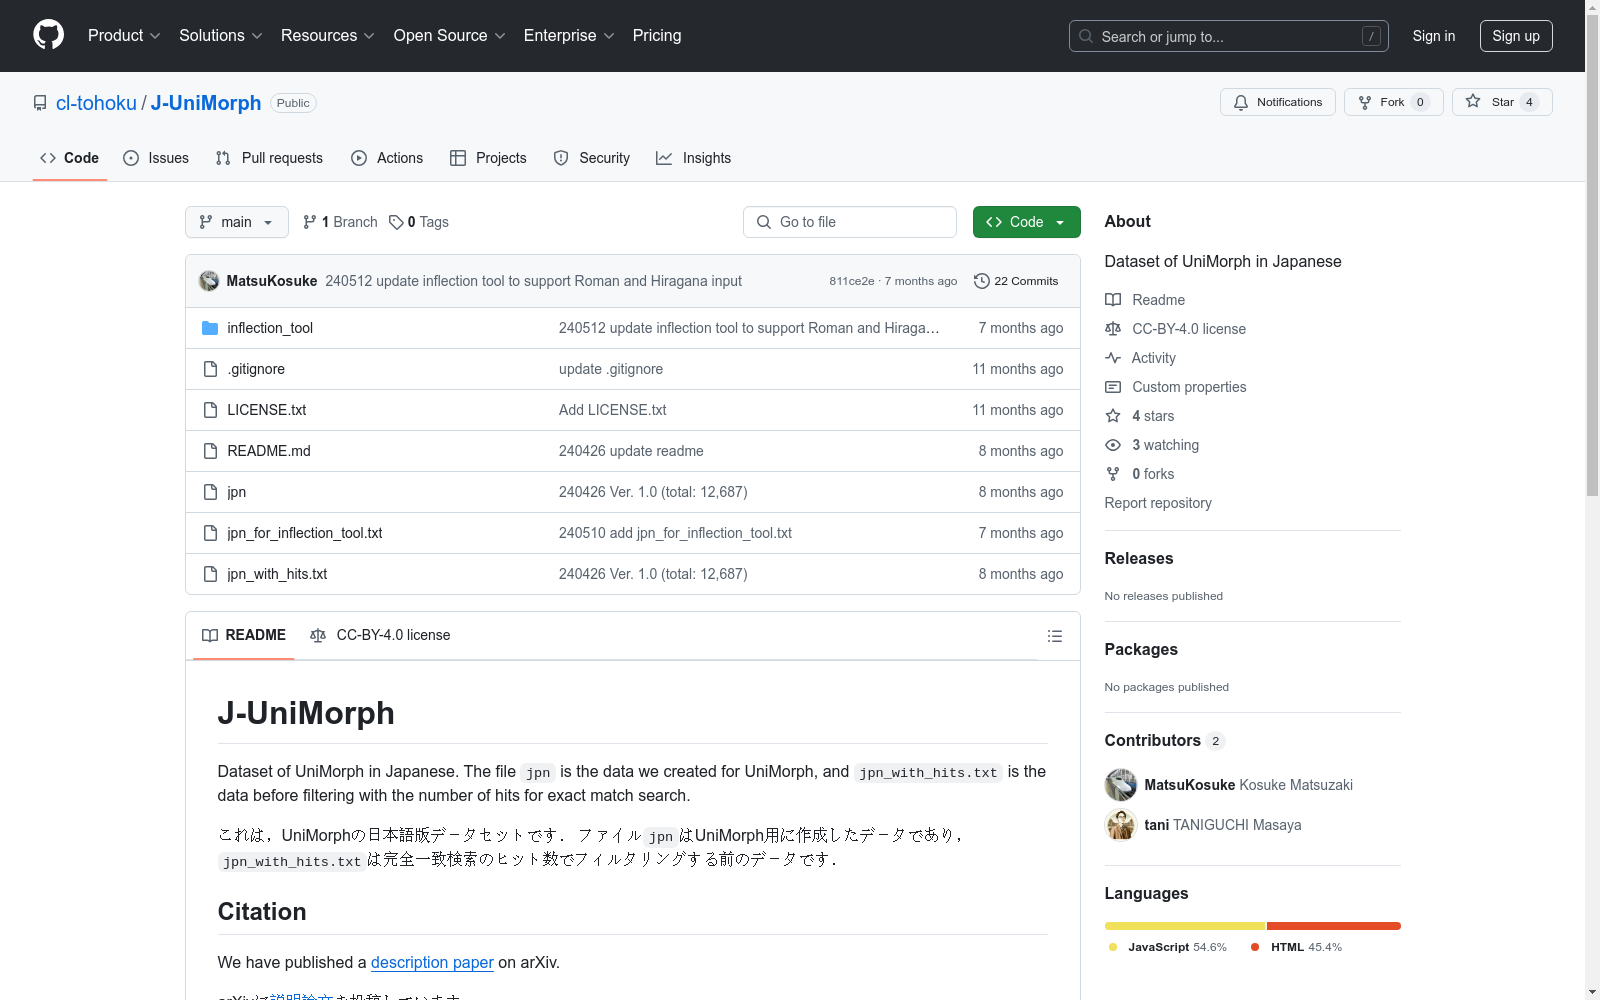Click the Custom properties note icon
This screenshot has width=1600, height=1000.
[x=1113, y=387]
